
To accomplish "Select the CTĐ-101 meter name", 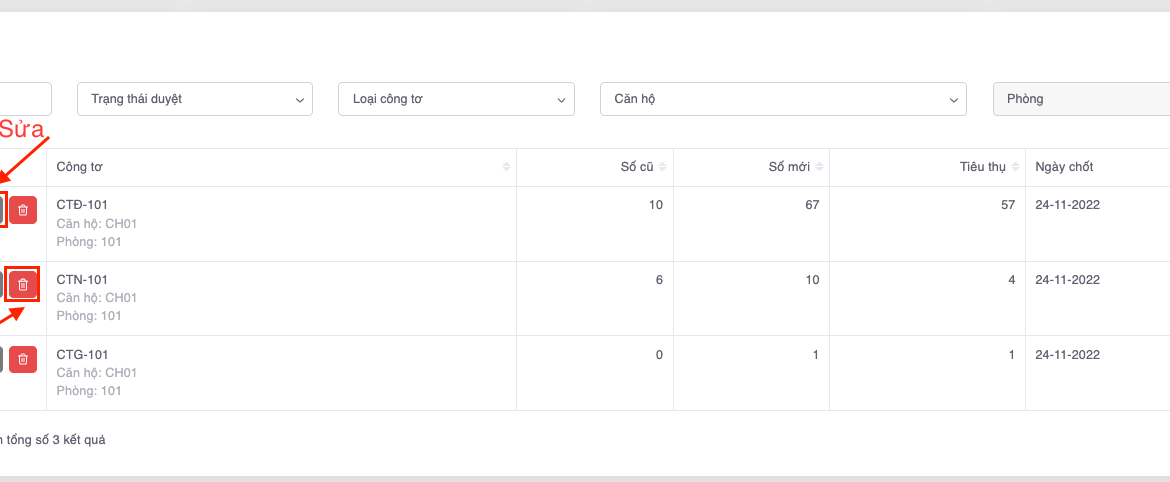I will 82,205.
